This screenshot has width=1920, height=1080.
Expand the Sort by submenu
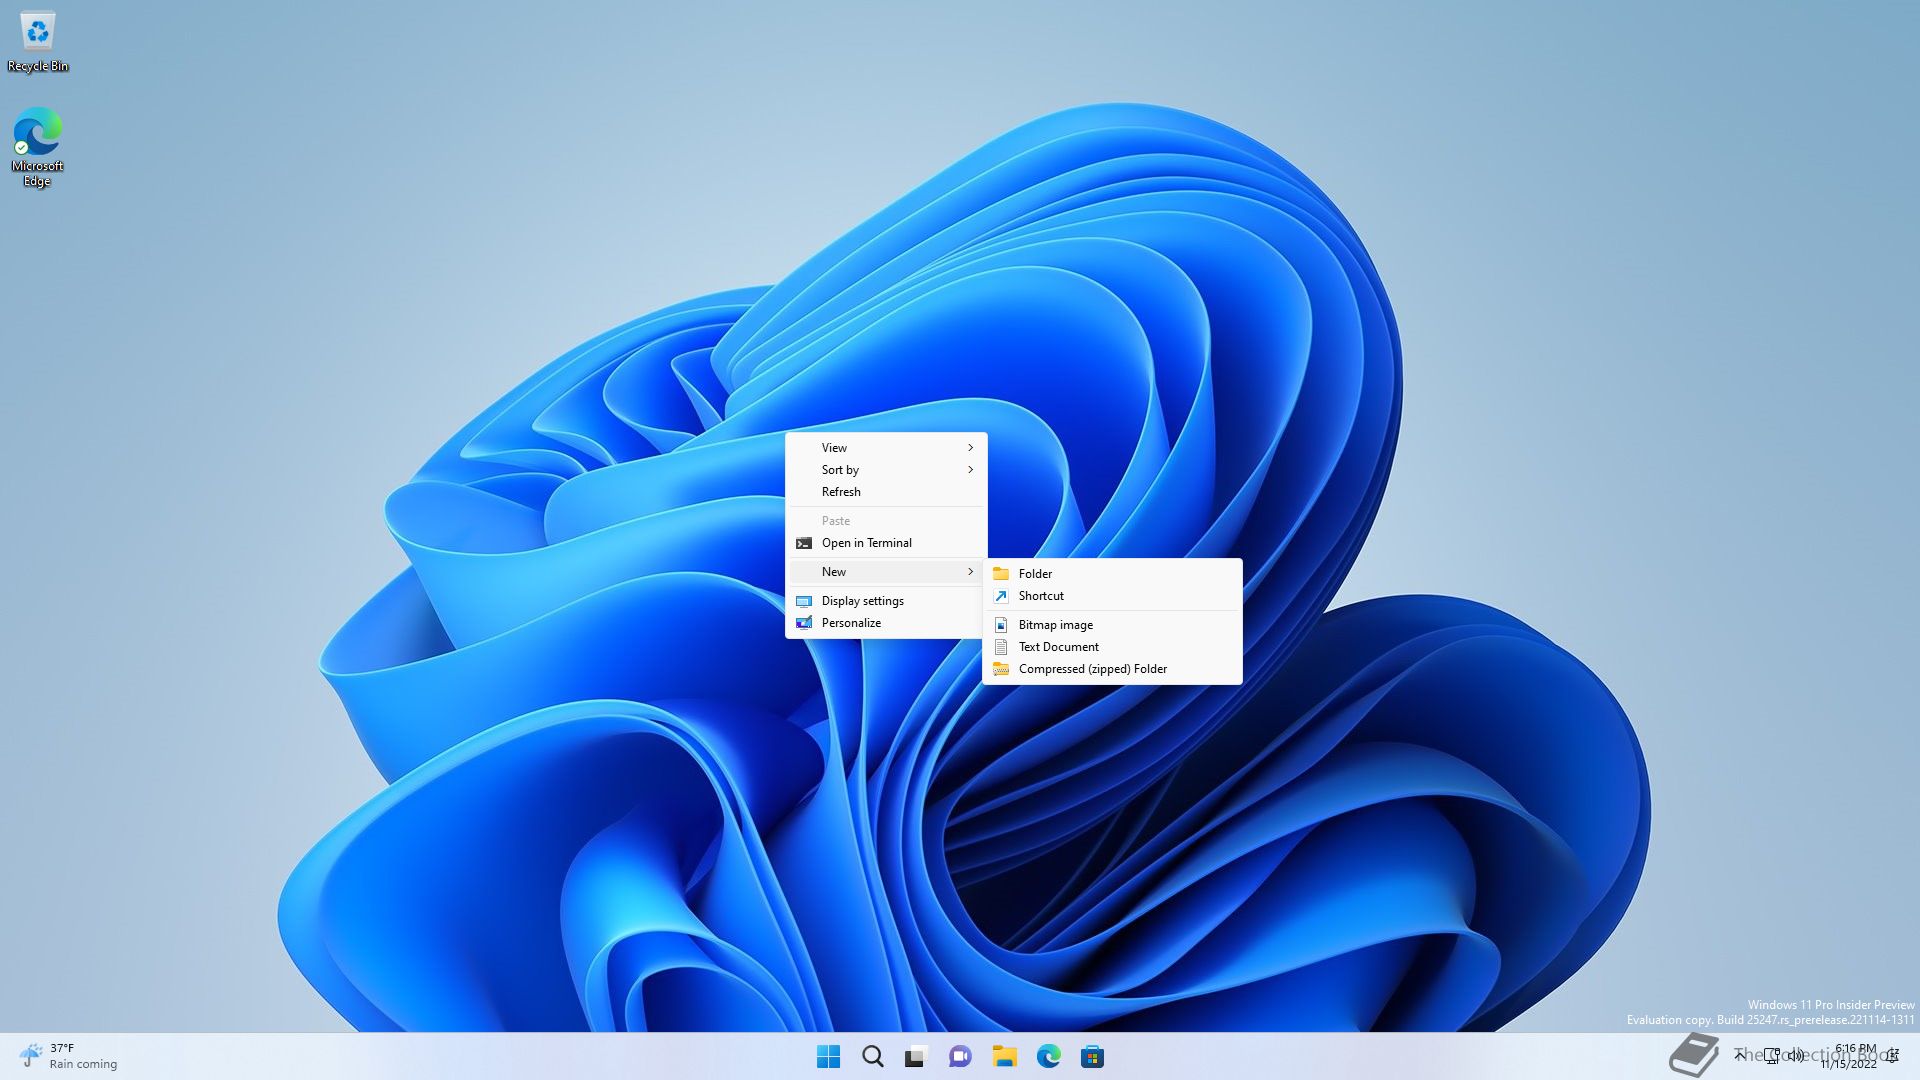[x=886, y=469]
